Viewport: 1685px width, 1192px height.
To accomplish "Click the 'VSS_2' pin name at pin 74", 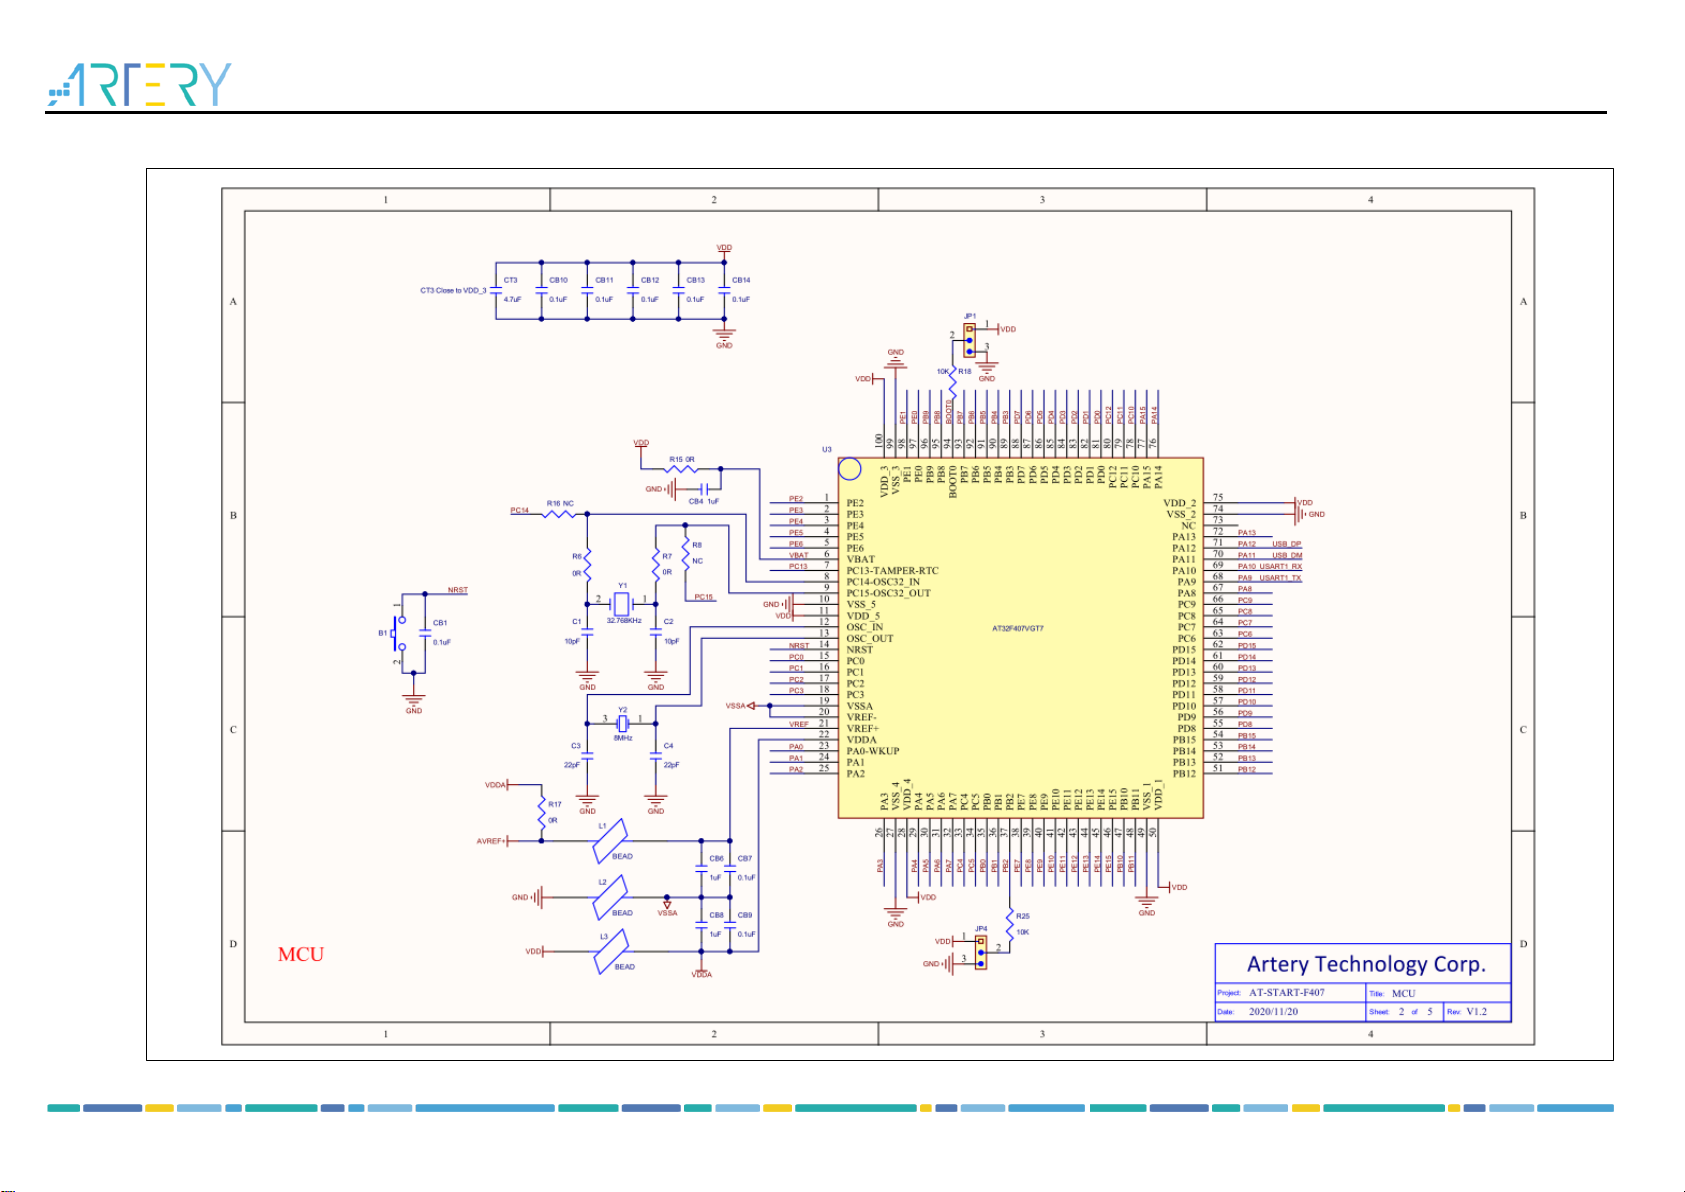I will (1181, 514).
